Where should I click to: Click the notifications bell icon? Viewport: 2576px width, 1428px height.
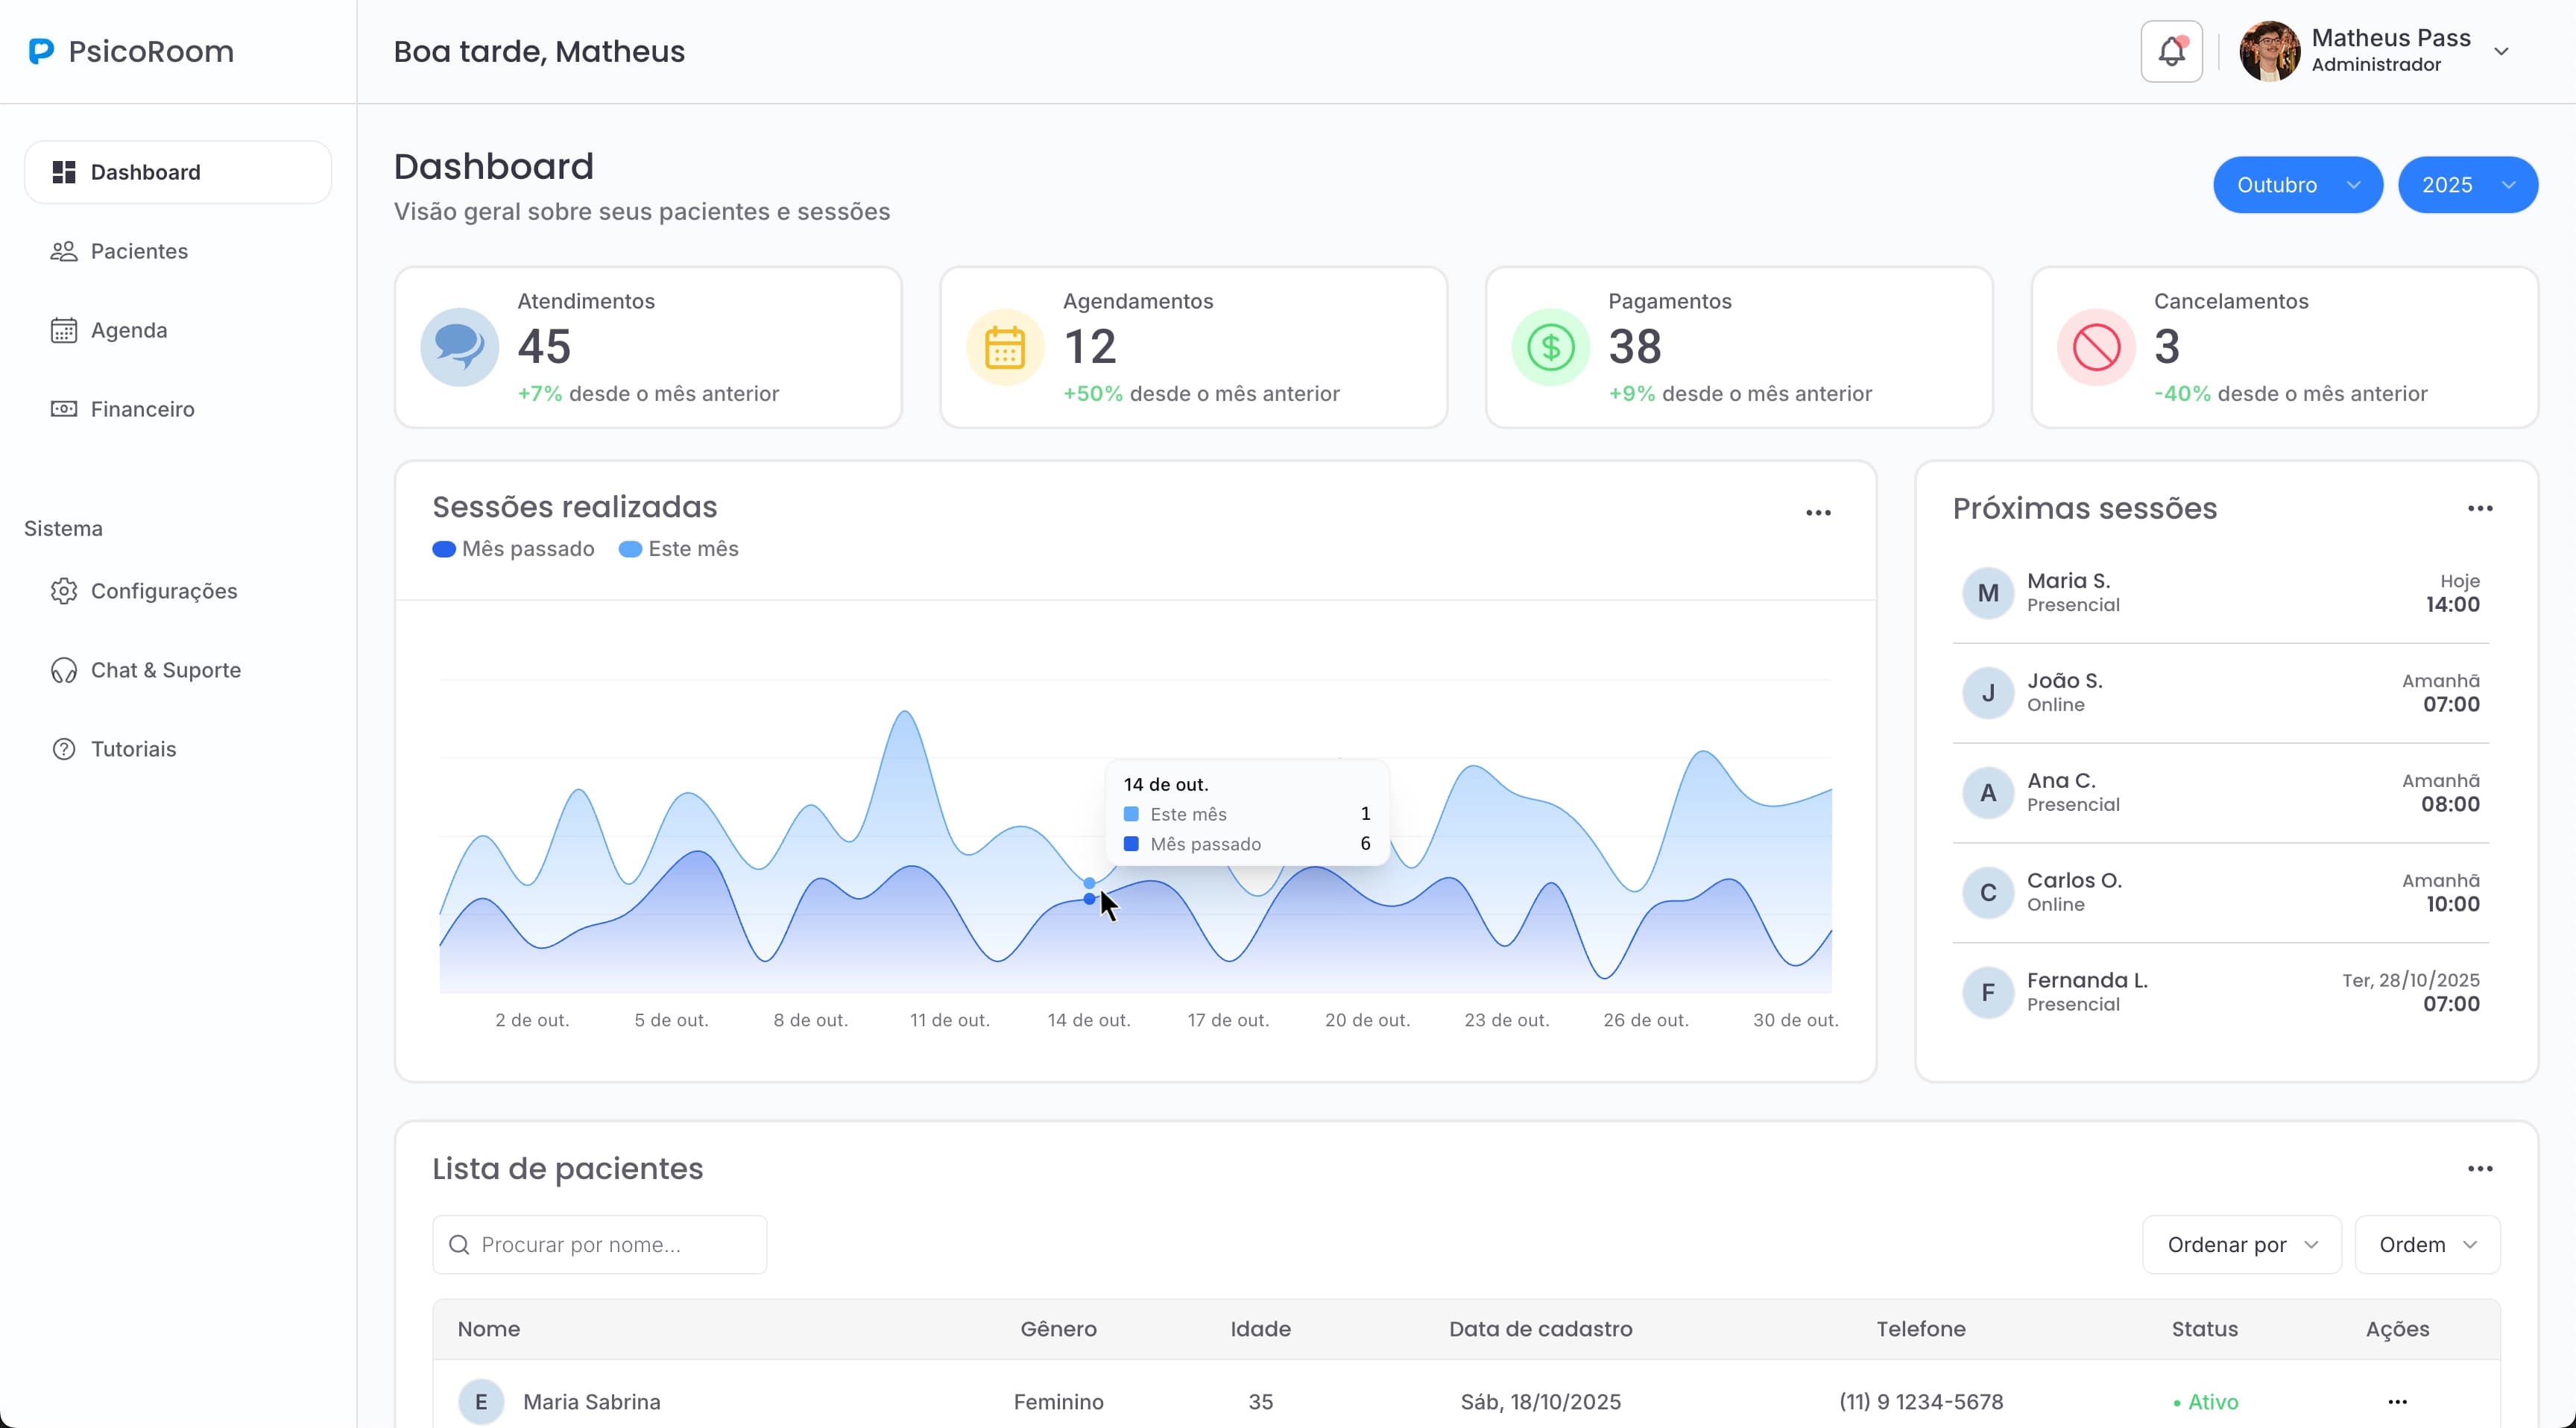point(2170,51)
